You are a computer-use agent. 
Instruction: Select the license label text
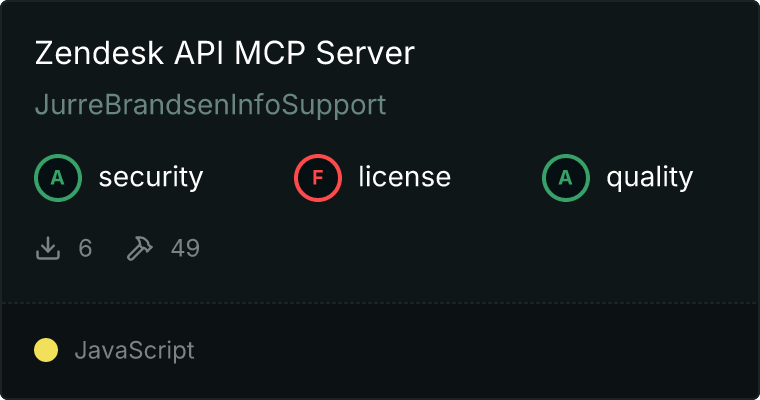click(404, 178)
